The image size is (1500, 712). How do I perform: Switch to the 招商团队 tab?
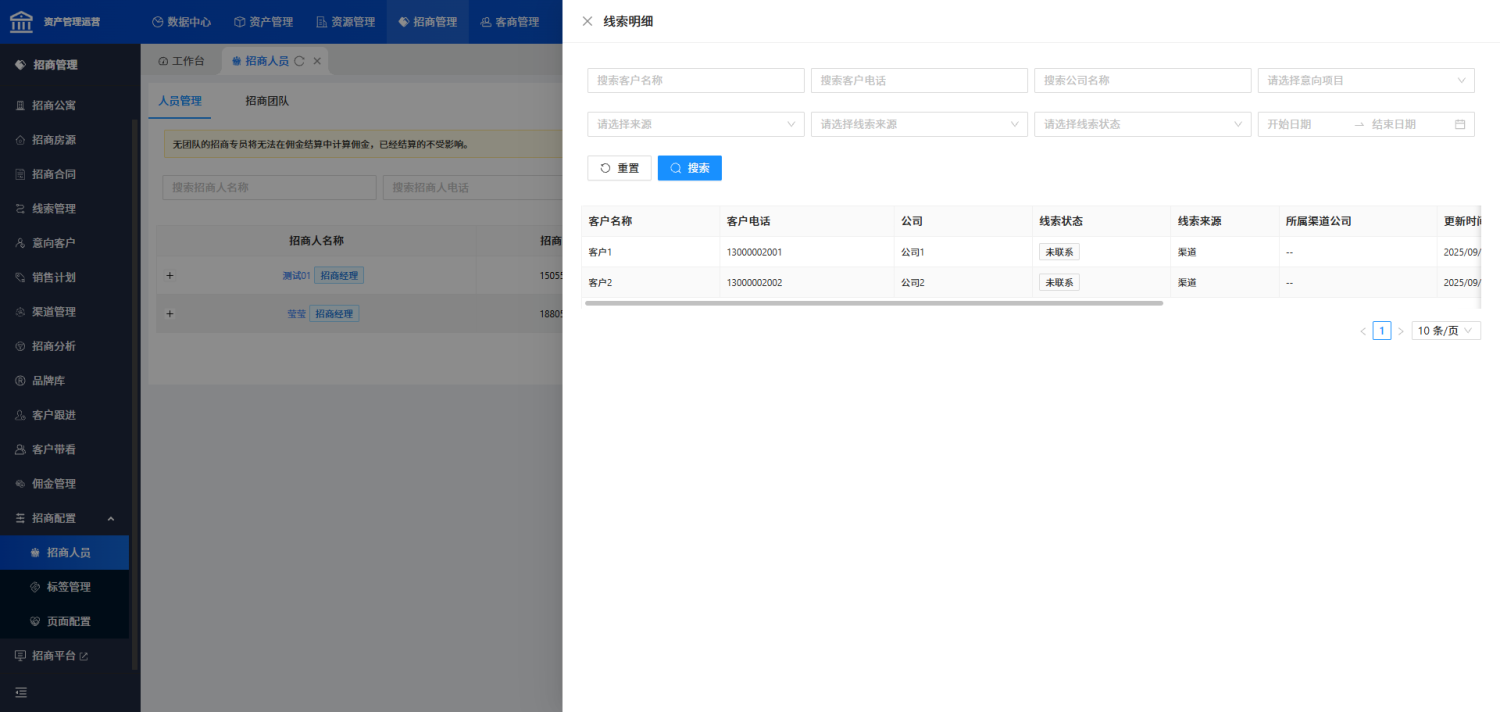coord(267,101)
